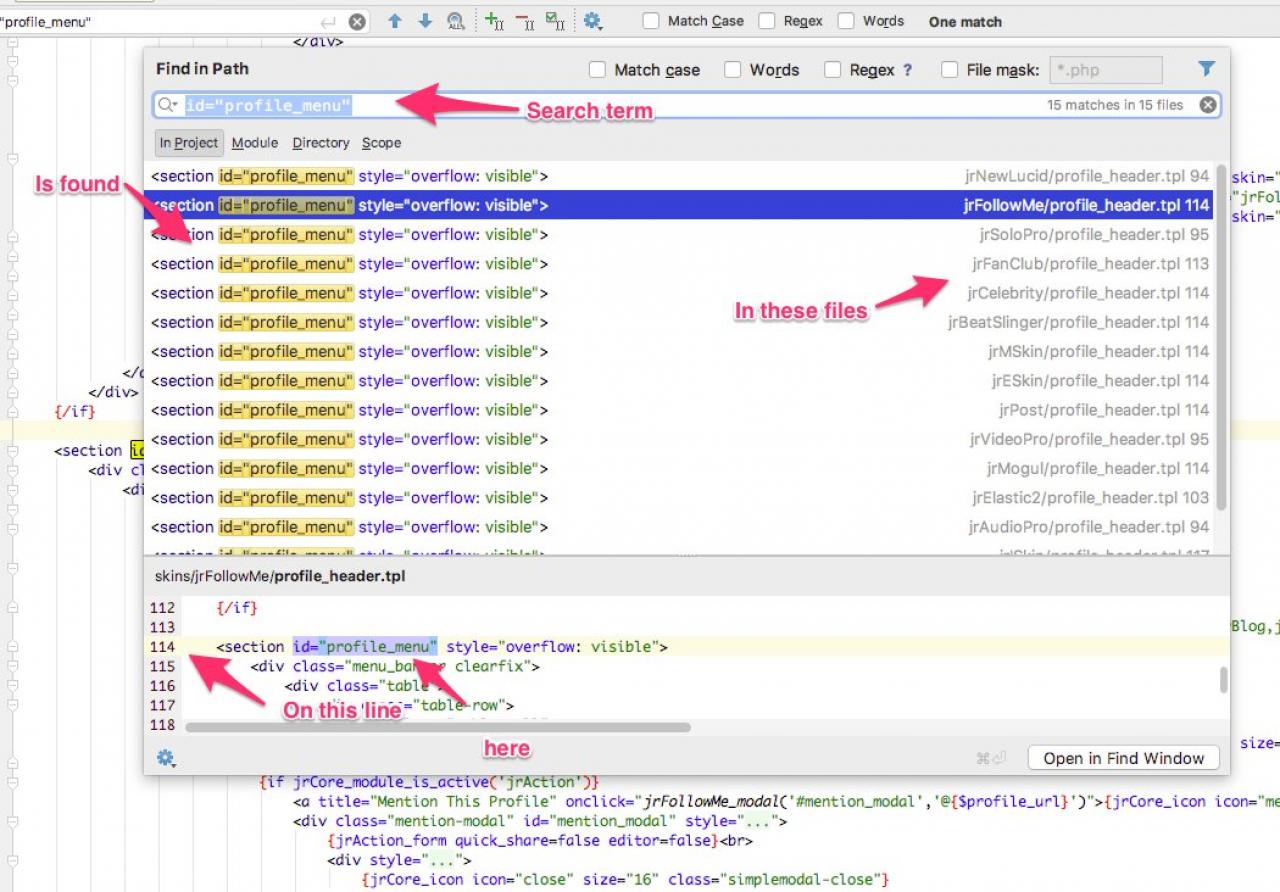The height and width of the screenshot is (892, 1280).
Task: Jump to next occurrence with down arrow
Action: 425,21
